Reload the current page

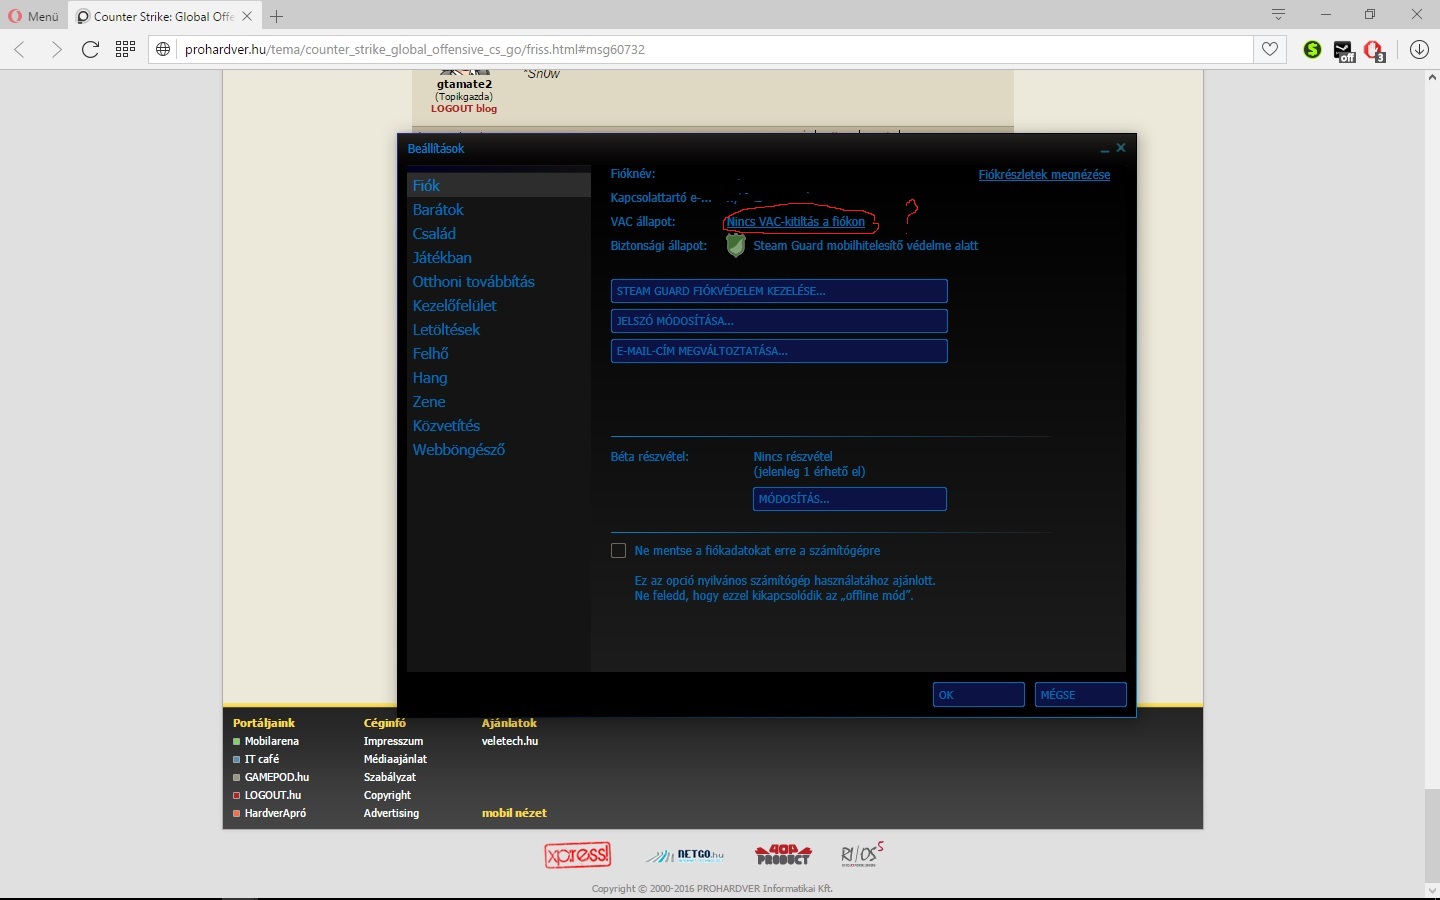[90, 49]
